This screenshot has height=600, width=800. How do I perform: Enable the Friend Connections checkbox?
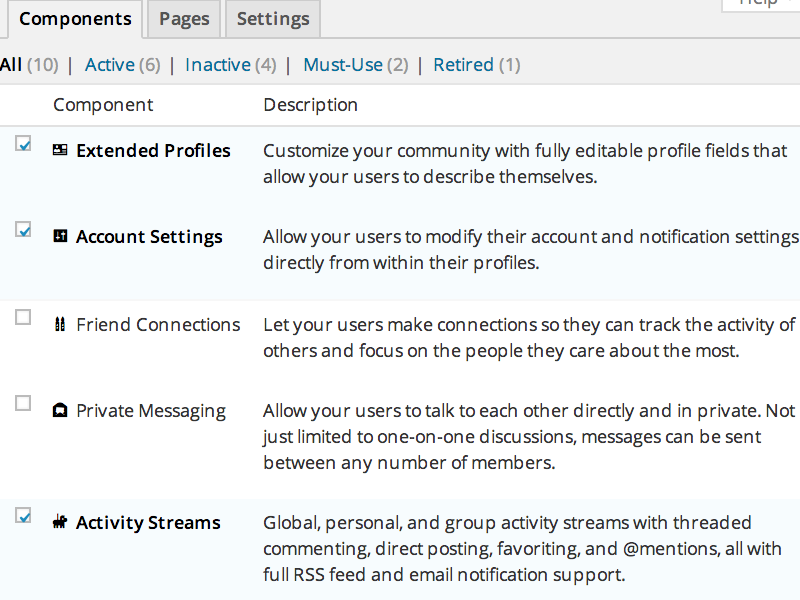tap(22, 317)
